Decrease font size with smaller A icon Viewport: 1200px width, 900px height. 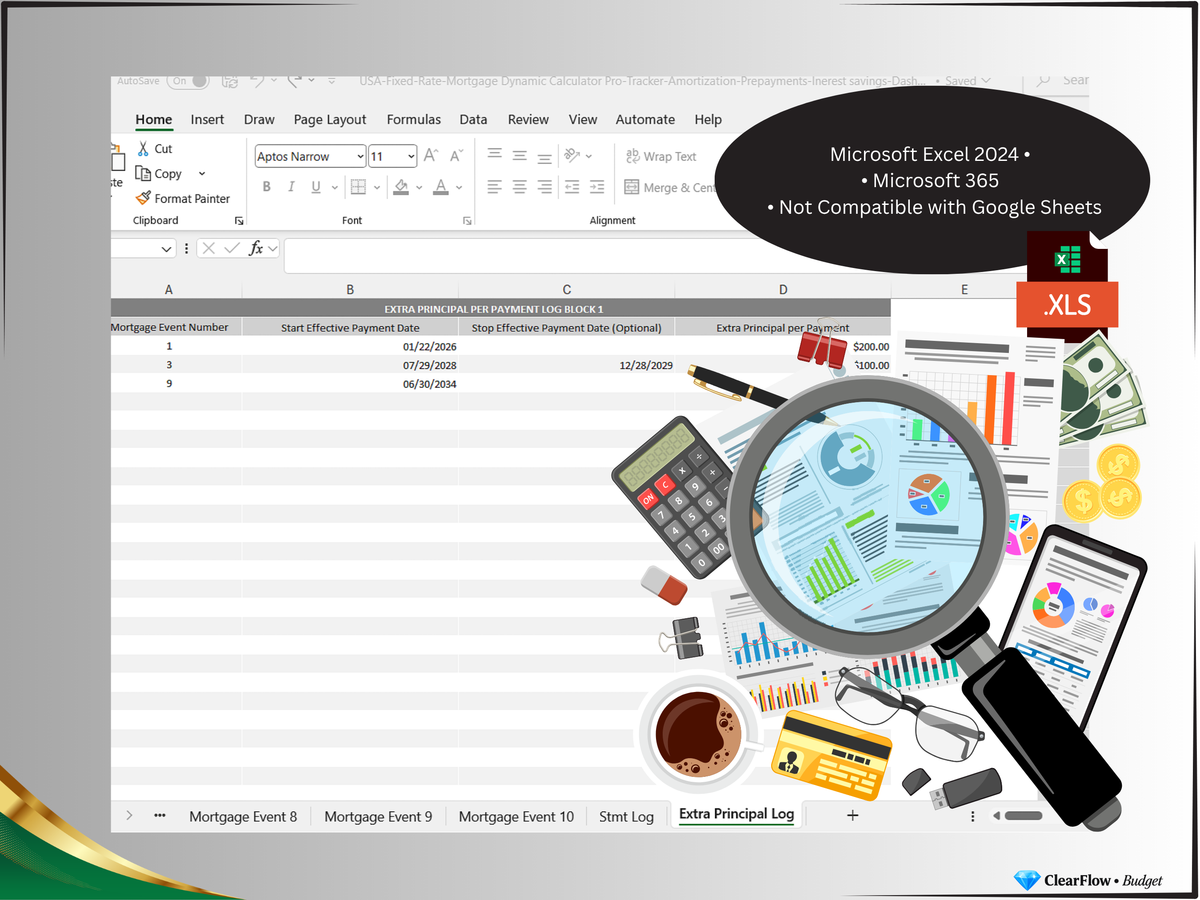[x=456, y=156]
